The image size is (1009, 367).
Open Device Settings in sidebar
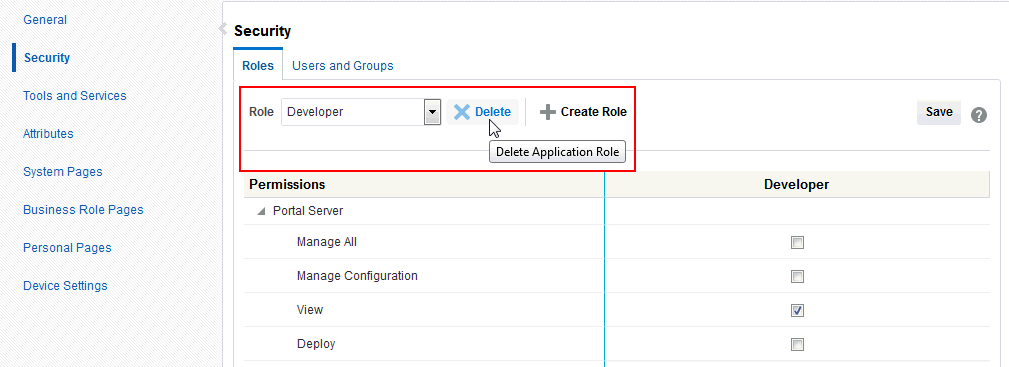coord(65,286)
